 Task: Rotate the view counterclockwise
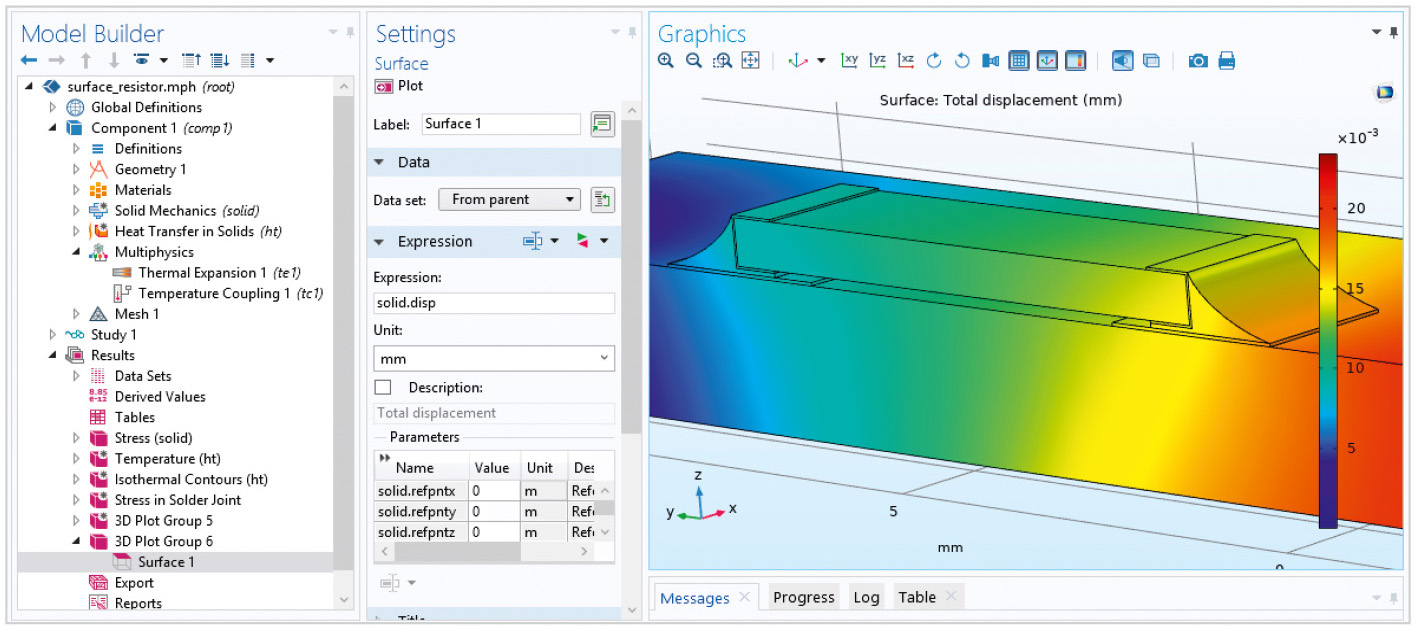[962, 61]
